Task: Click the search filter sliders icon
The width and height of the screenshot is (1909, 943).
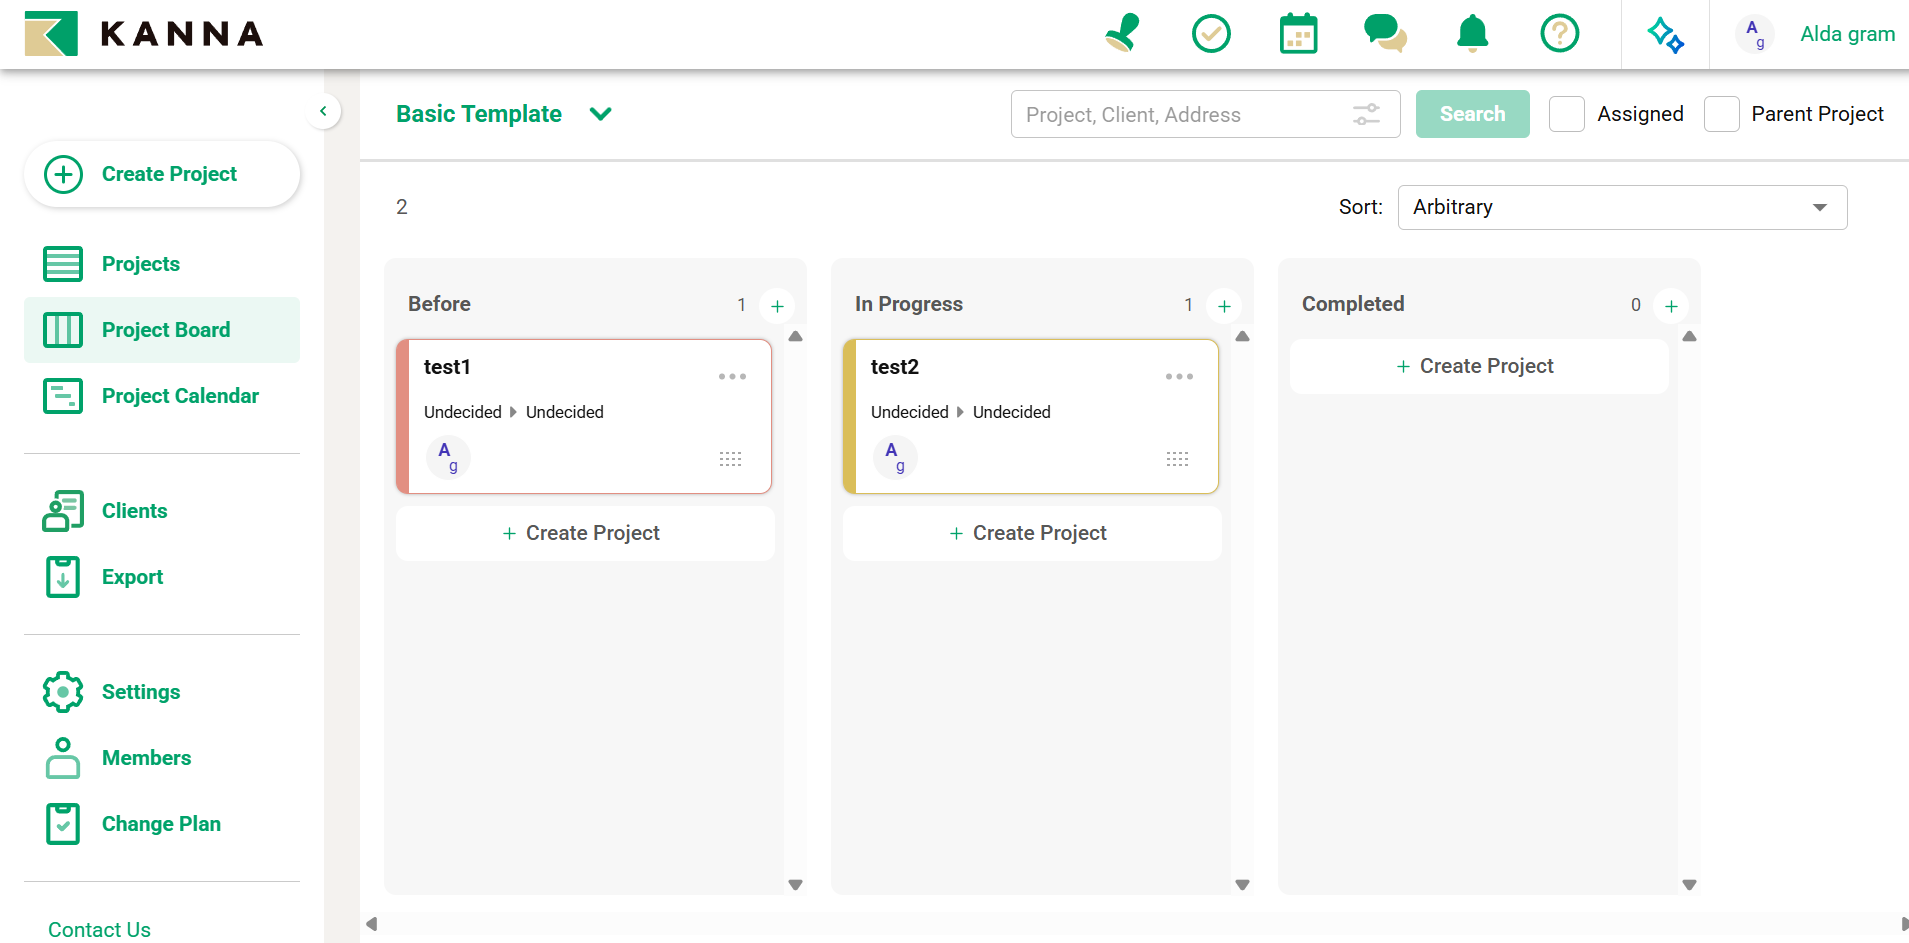Action: [x=1366, y=115]
